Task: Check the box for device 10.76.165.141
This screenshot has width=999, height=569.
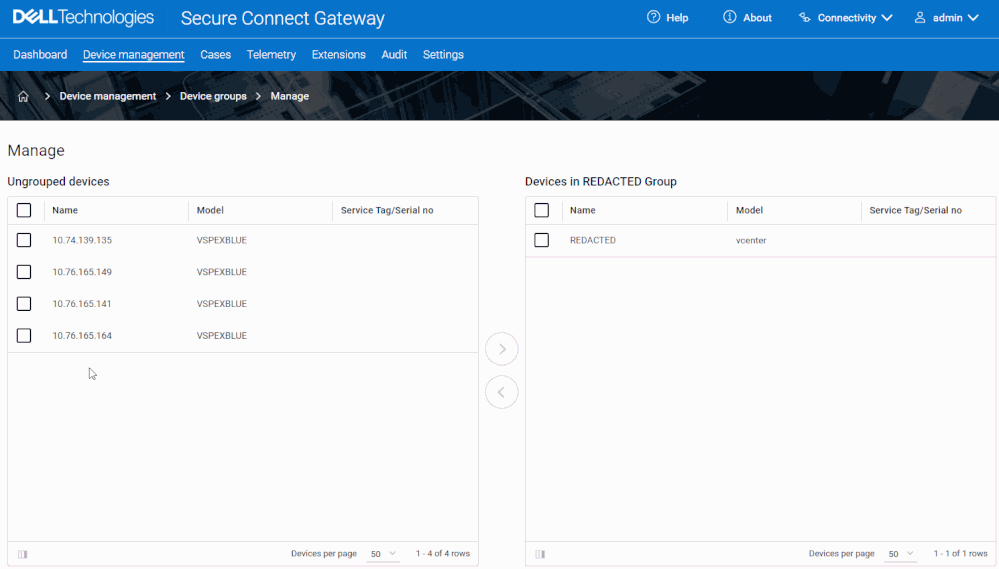Action: click(x=24, y=304)
